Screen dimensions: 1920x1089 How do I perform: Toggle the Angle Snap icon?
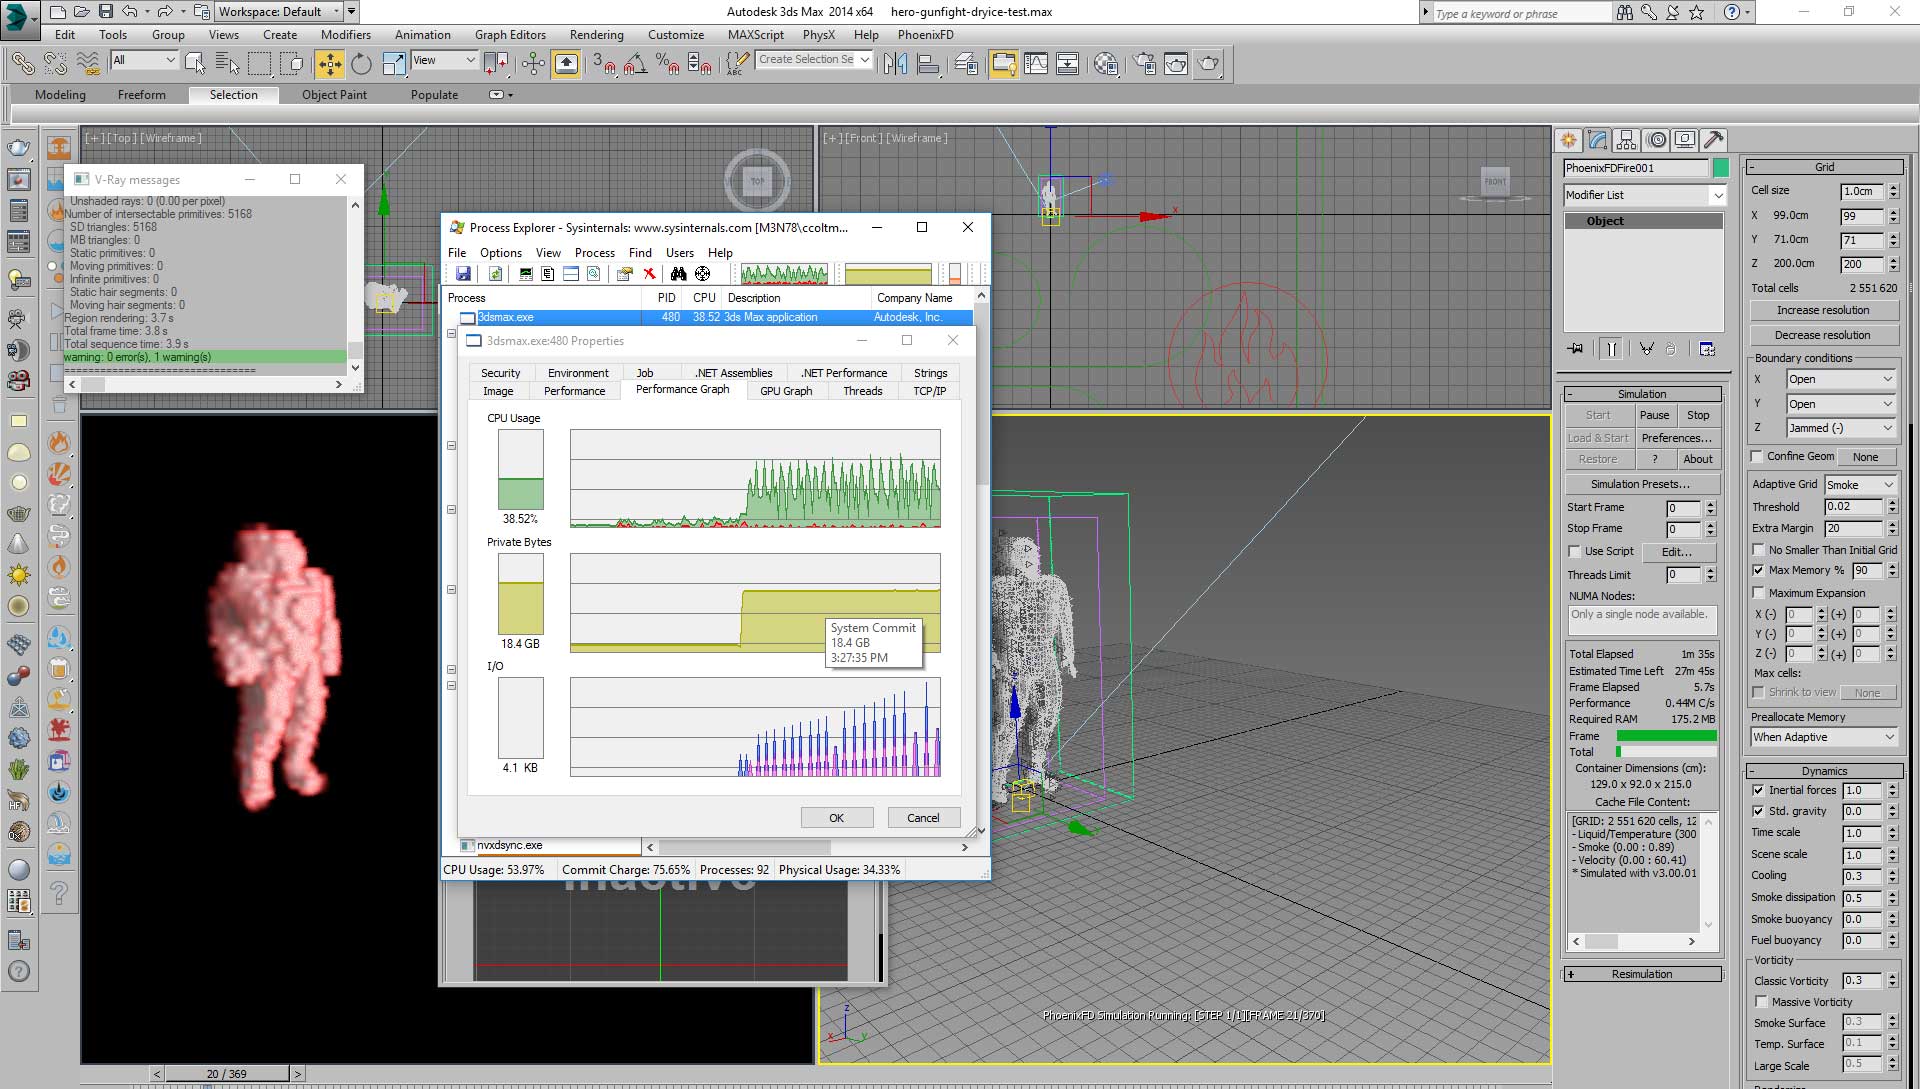pyautogui.click(x=635, y=64)
